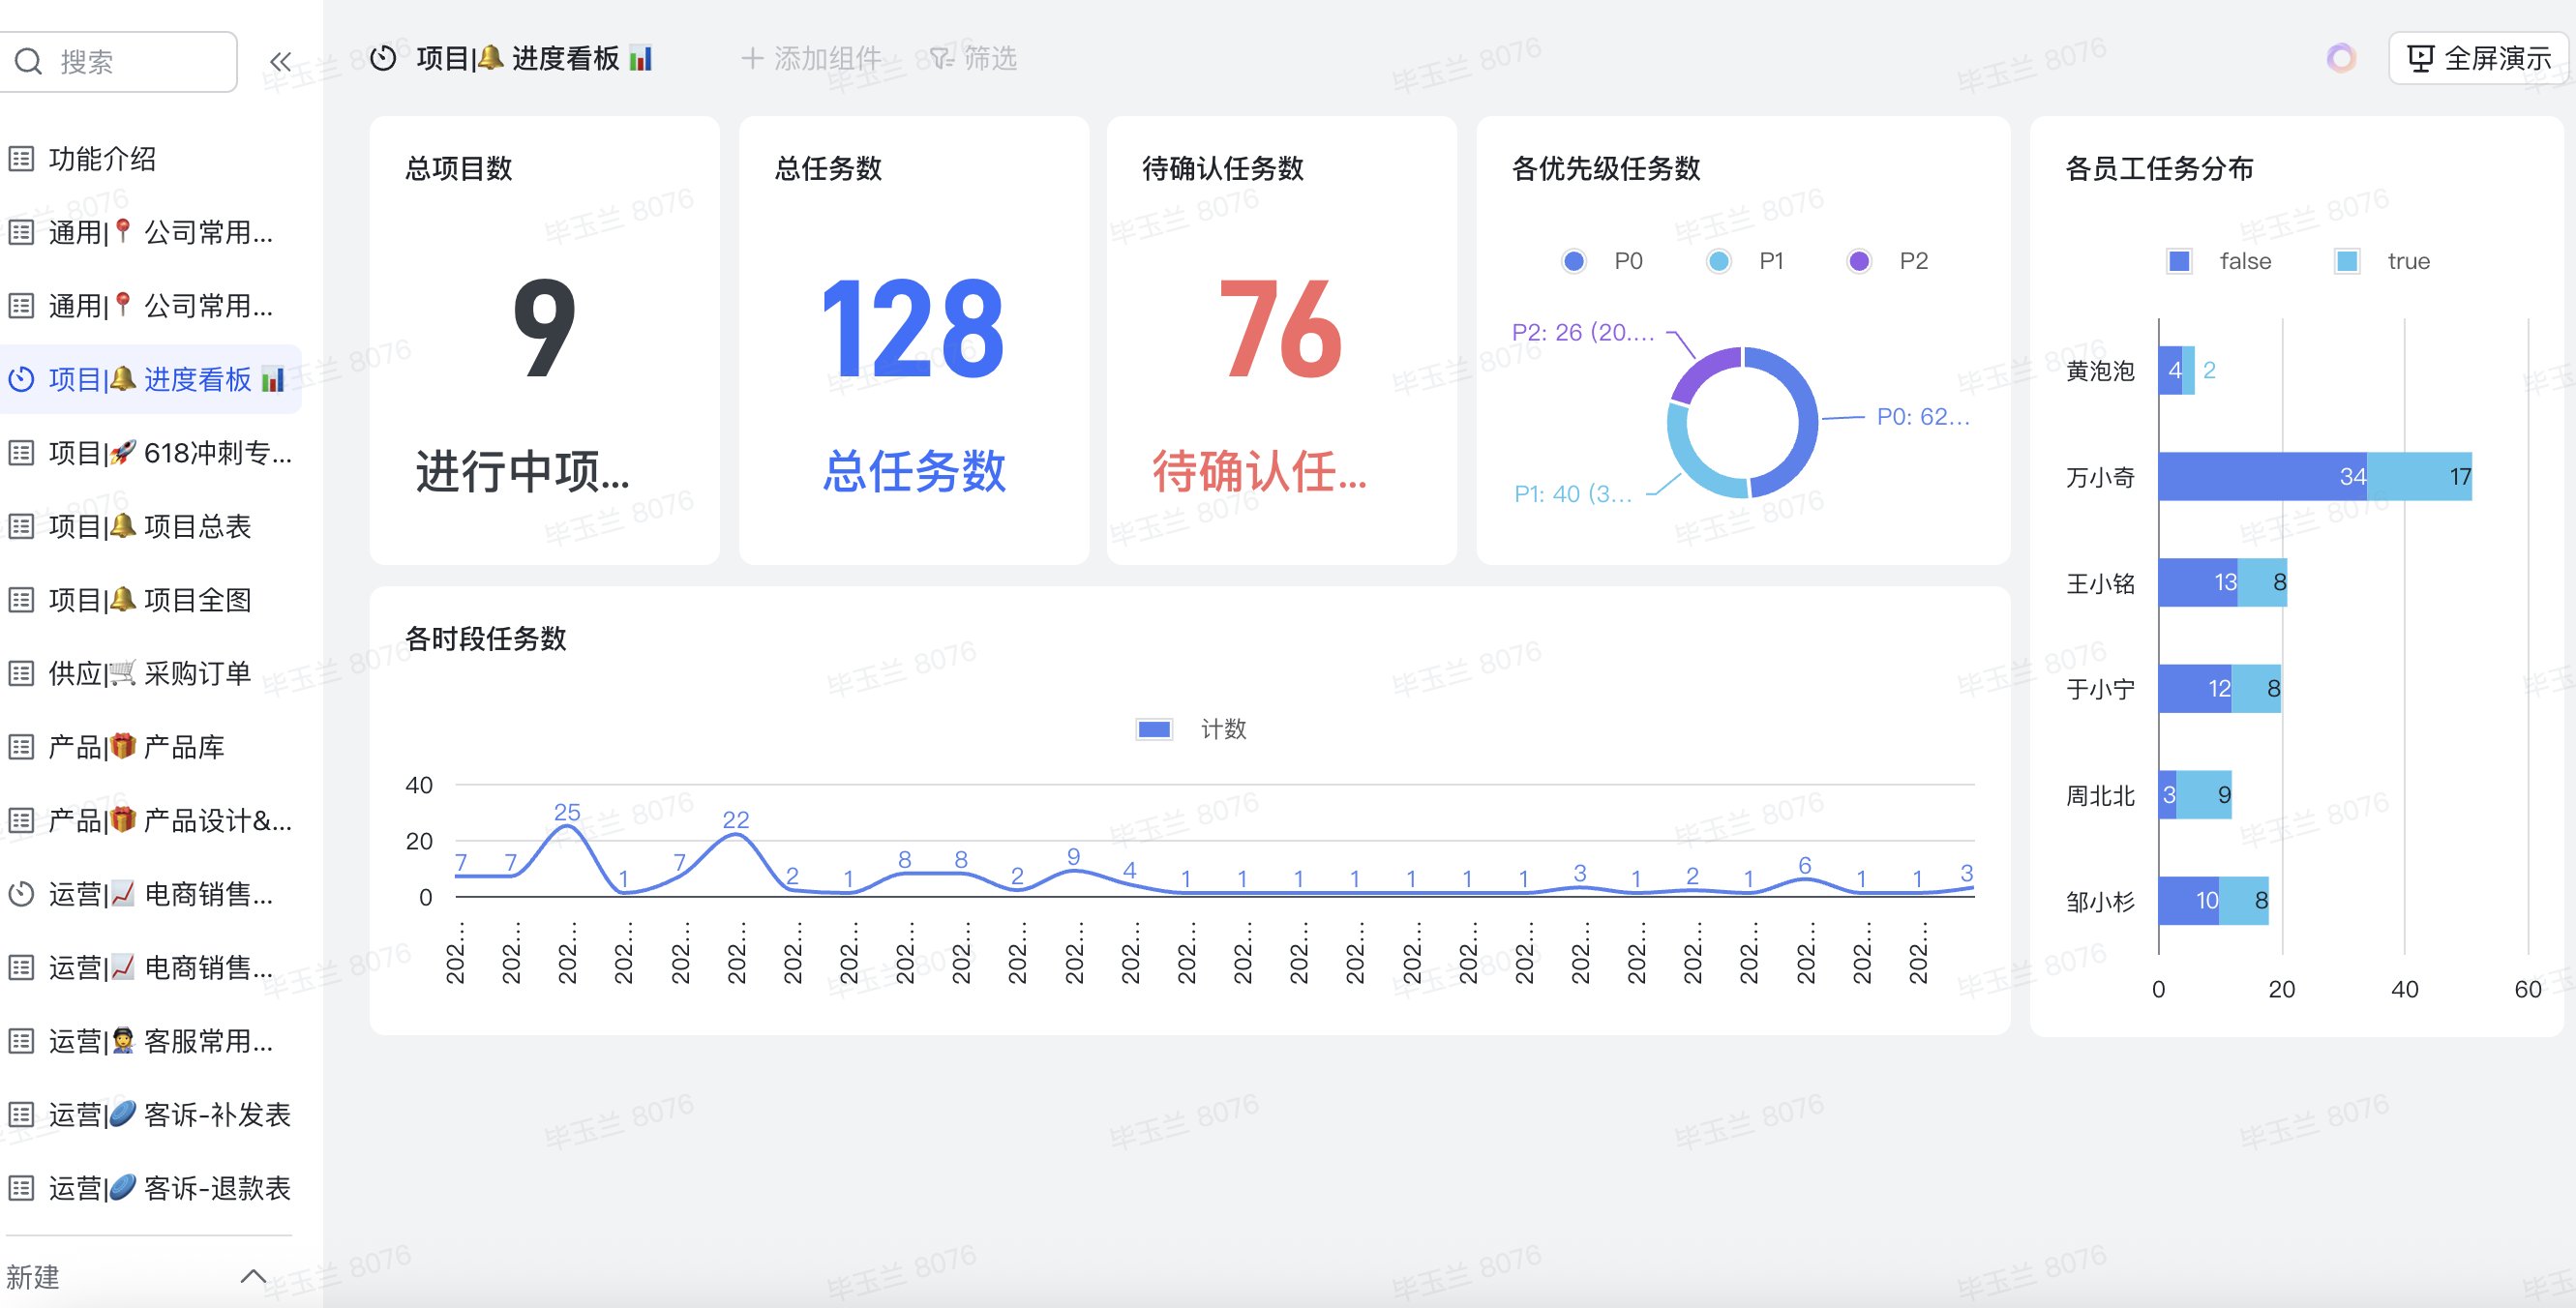Click the 筛选 filter icon
Screen dimensions: 2576x1308
(x=941, y=59)
